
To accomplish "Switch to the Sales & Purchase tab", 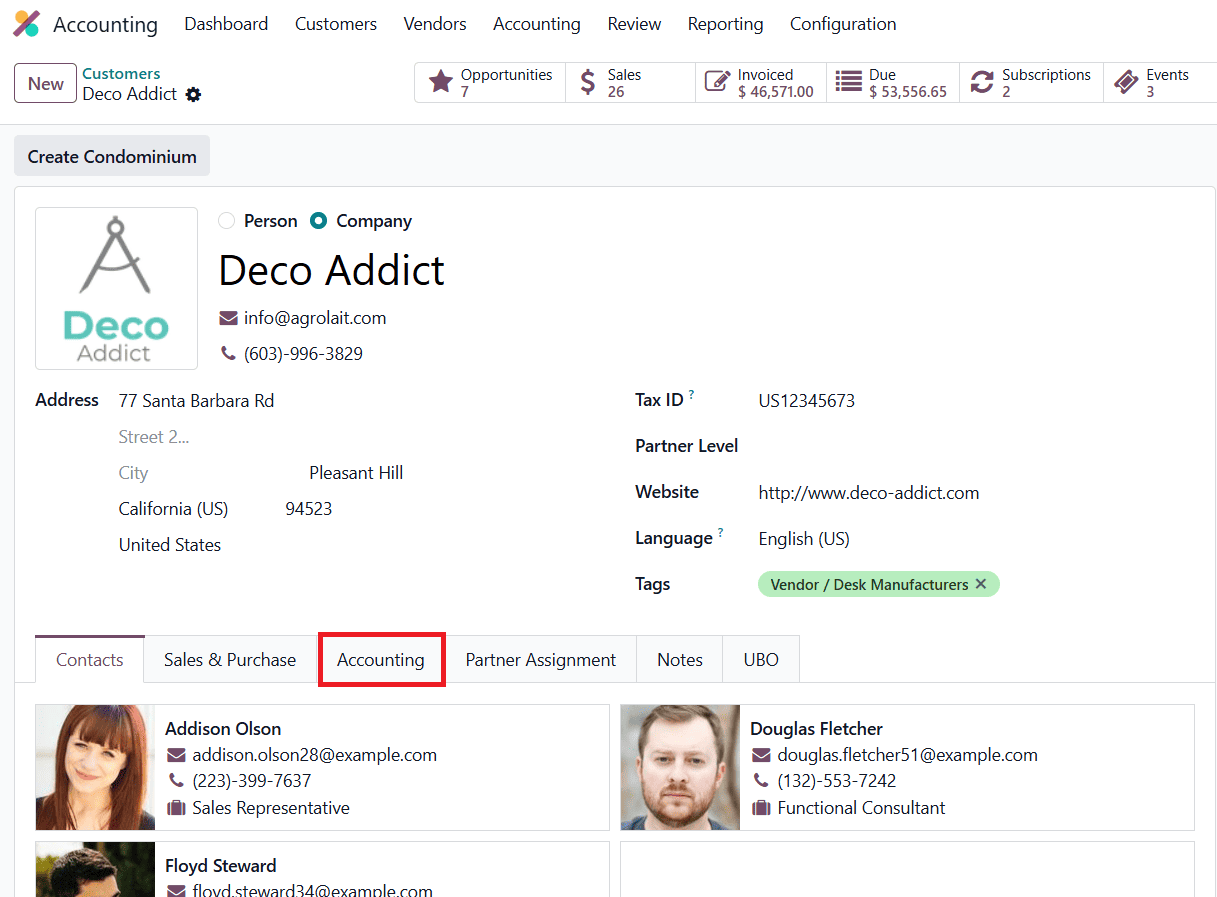I will (x=229, y=659).
